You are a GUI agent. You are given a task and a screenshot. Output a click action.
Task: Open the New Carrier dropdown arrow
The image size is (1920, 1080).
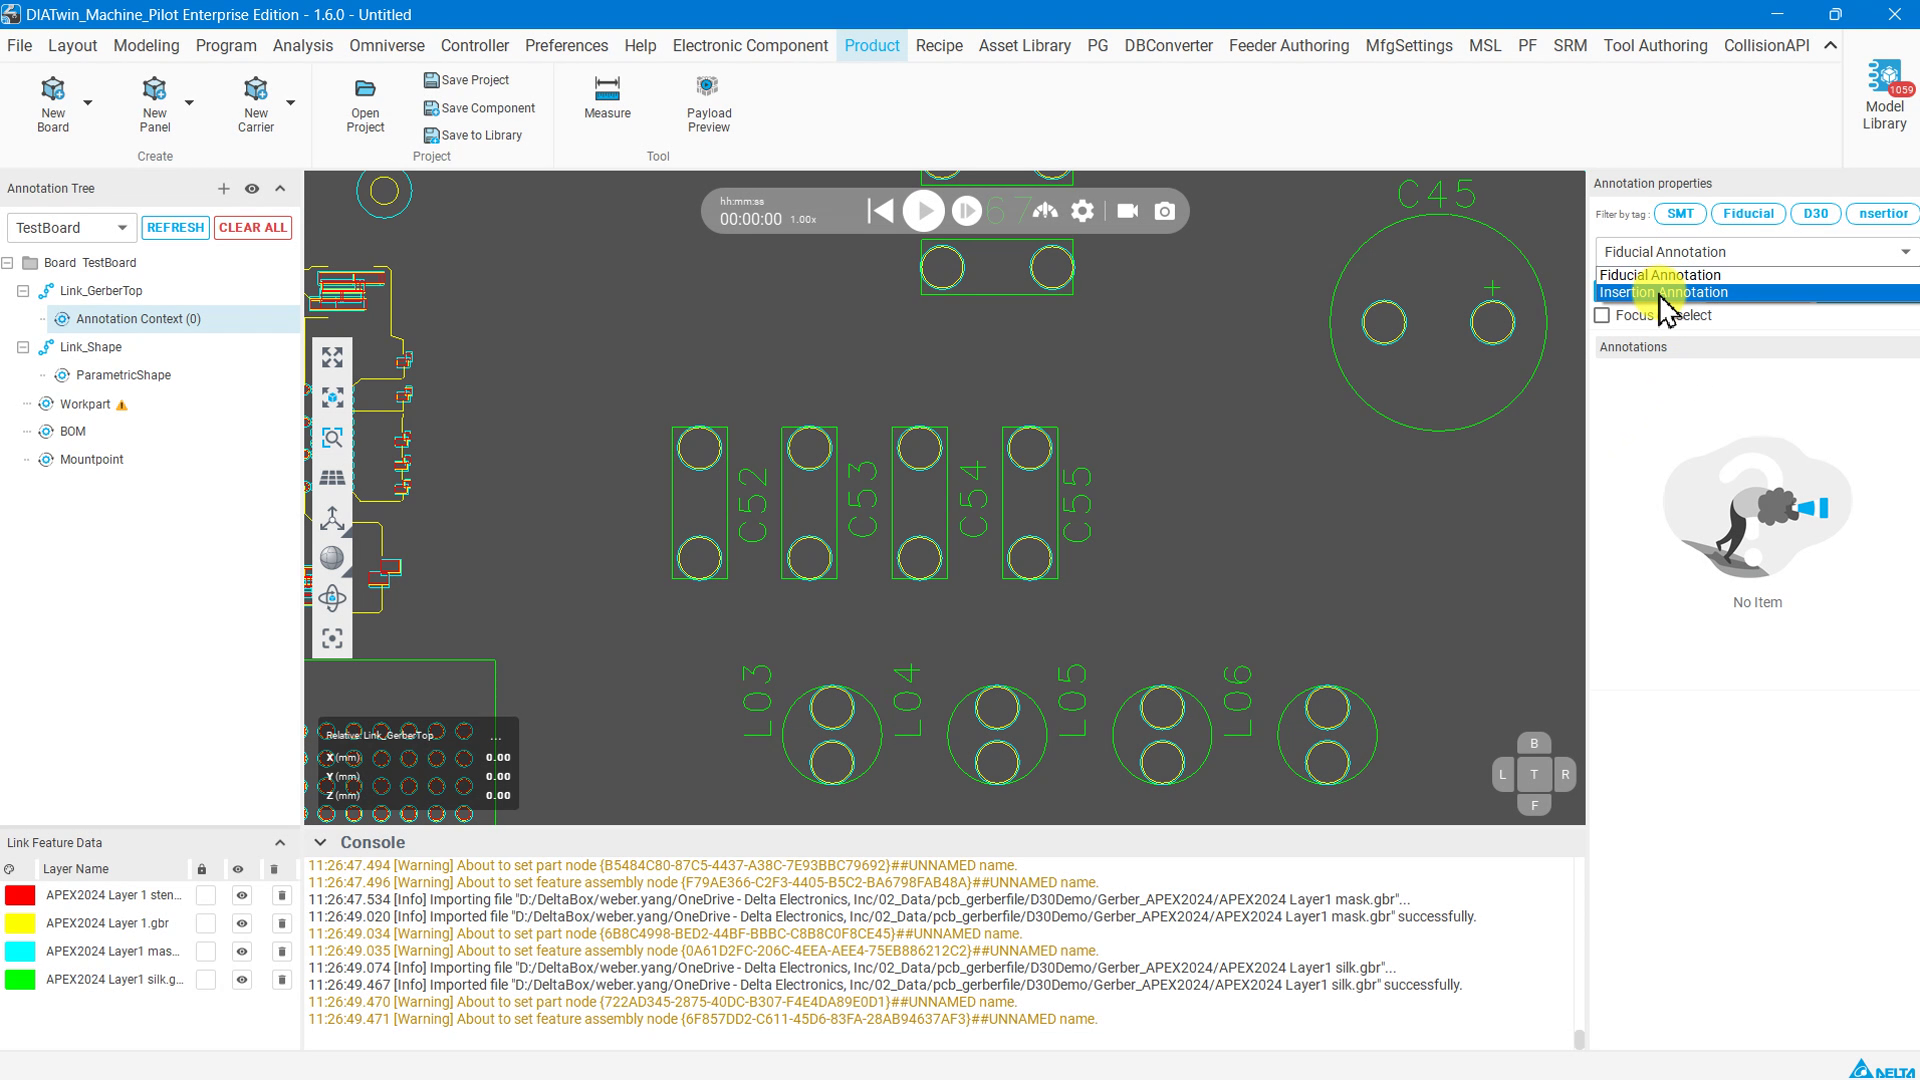pyautogui.click(x=291, y=103)
